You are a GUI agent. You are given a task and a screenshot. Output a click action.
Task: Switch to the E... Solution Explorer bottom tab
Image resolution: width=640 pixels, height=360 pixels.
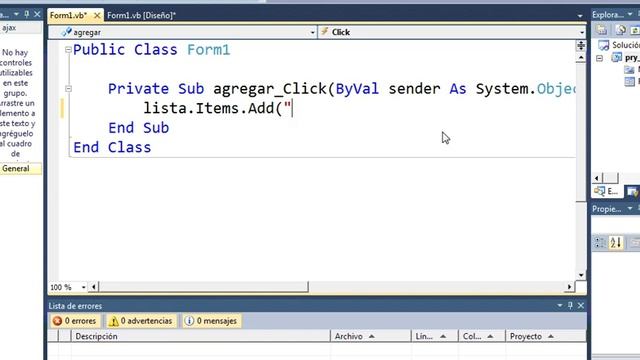(607, 191)
